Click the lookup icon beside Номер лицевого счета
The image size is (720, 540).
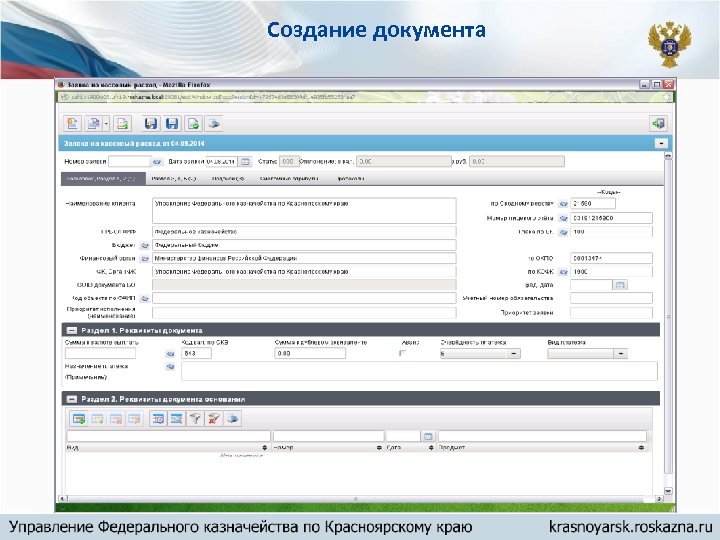click(x=563, y=219)
